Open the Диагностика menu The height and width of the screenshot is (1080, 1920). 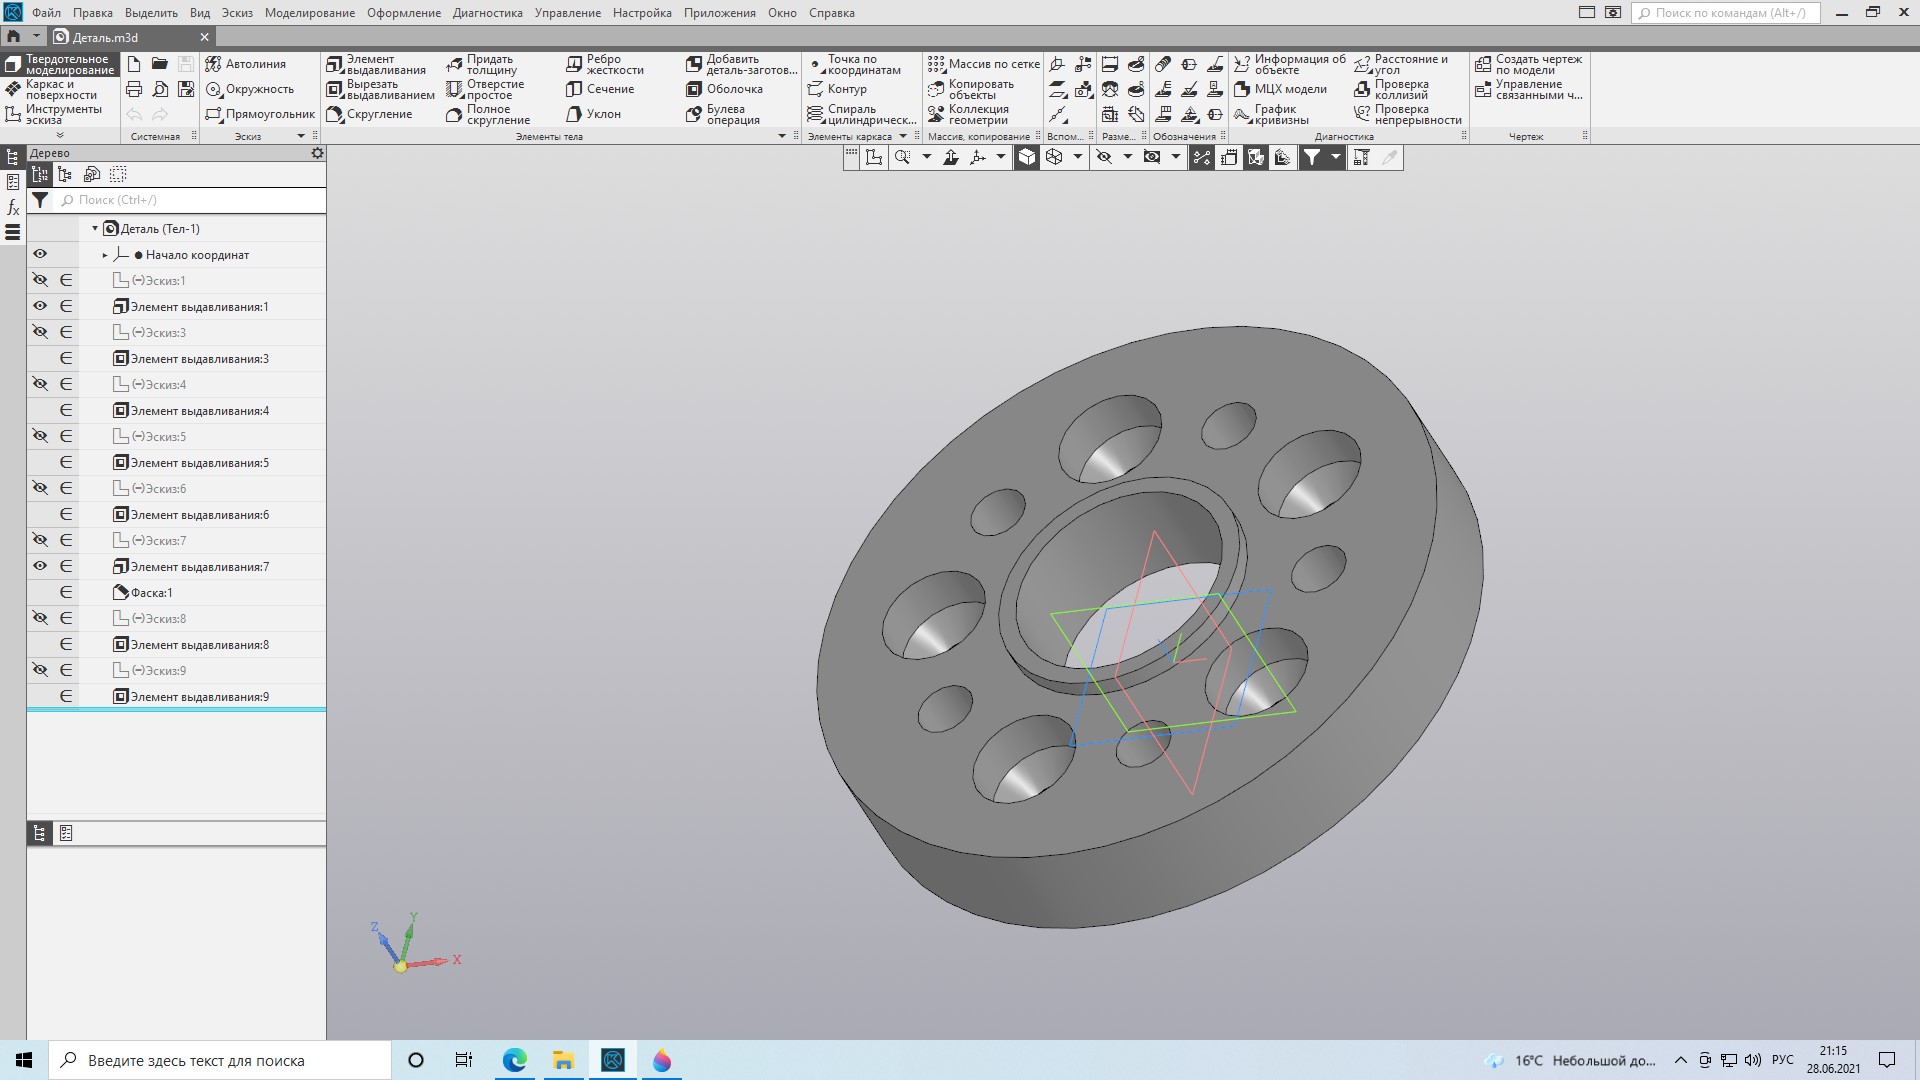pyautogui.click(x=487, y=13)
